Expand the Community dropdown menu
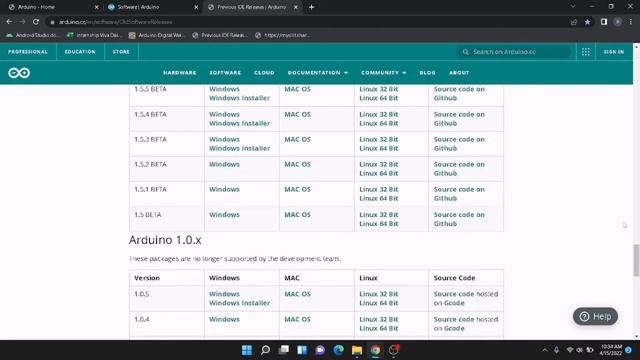This screenshot has width=640, height=360. point(383,73)
